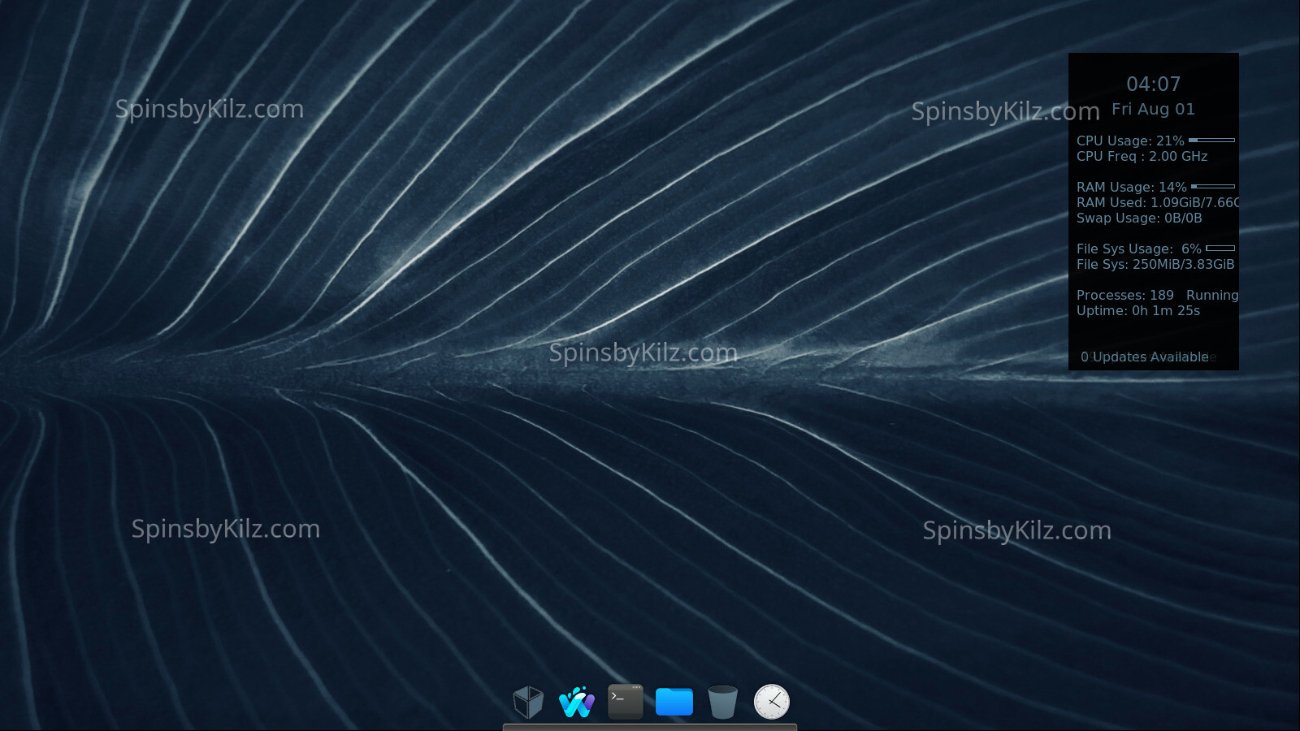The height and width of the screenshot is (731, 1300).
Task: Click the RAM usage progress bar
Action: tap(1212, 186)
